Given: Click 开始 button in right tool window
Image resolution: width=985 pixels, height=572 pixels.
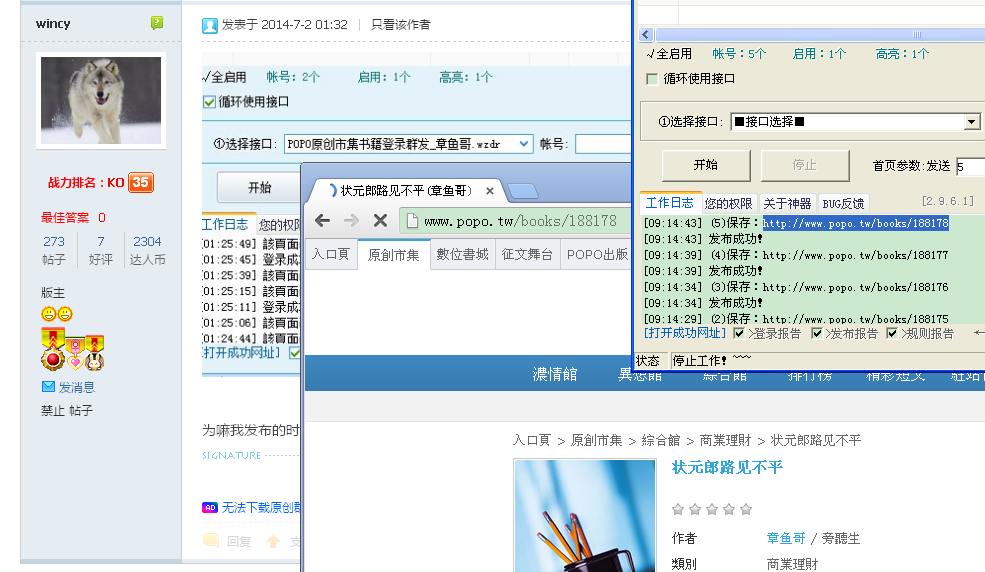Looking at the screenshot, I should click(x=706, y=165).
